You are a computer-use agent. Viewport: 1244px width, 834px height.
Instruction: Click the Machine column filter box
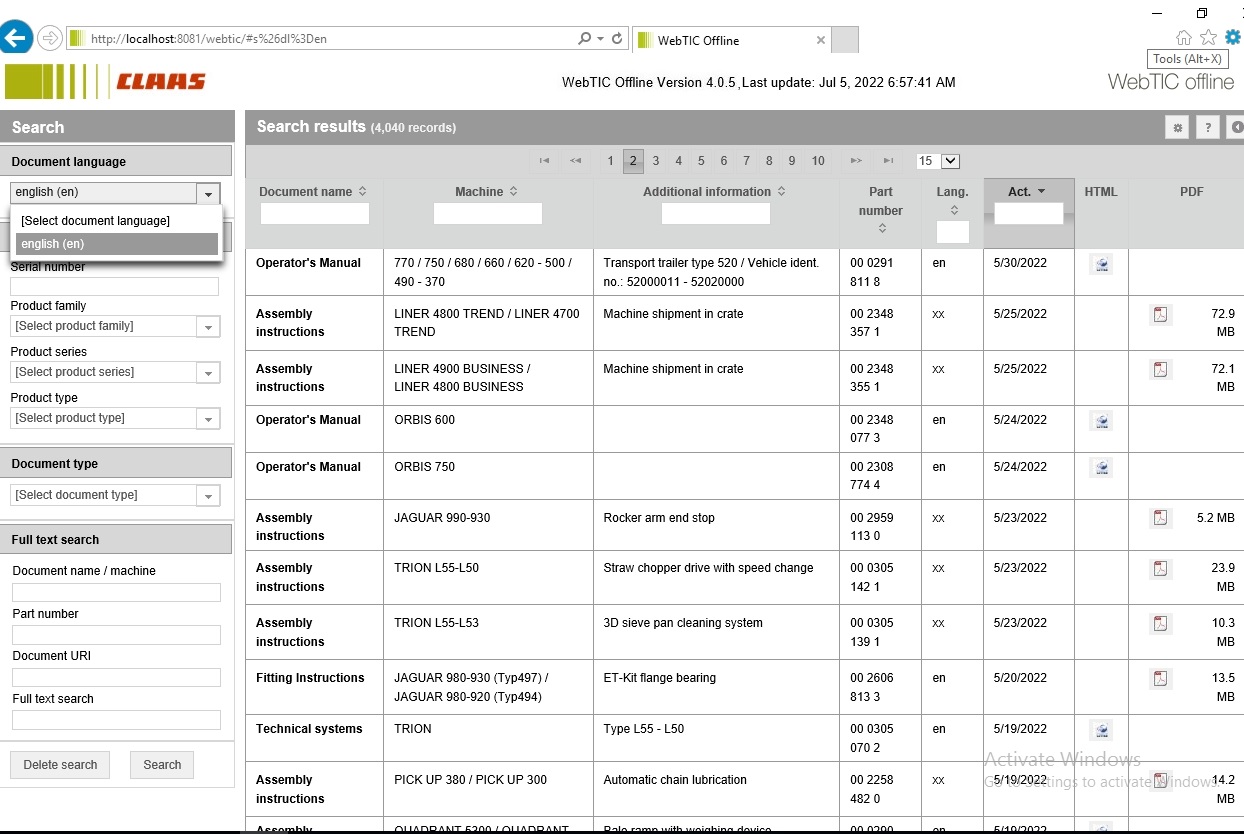pyautogui.click(x=488, y=214)
